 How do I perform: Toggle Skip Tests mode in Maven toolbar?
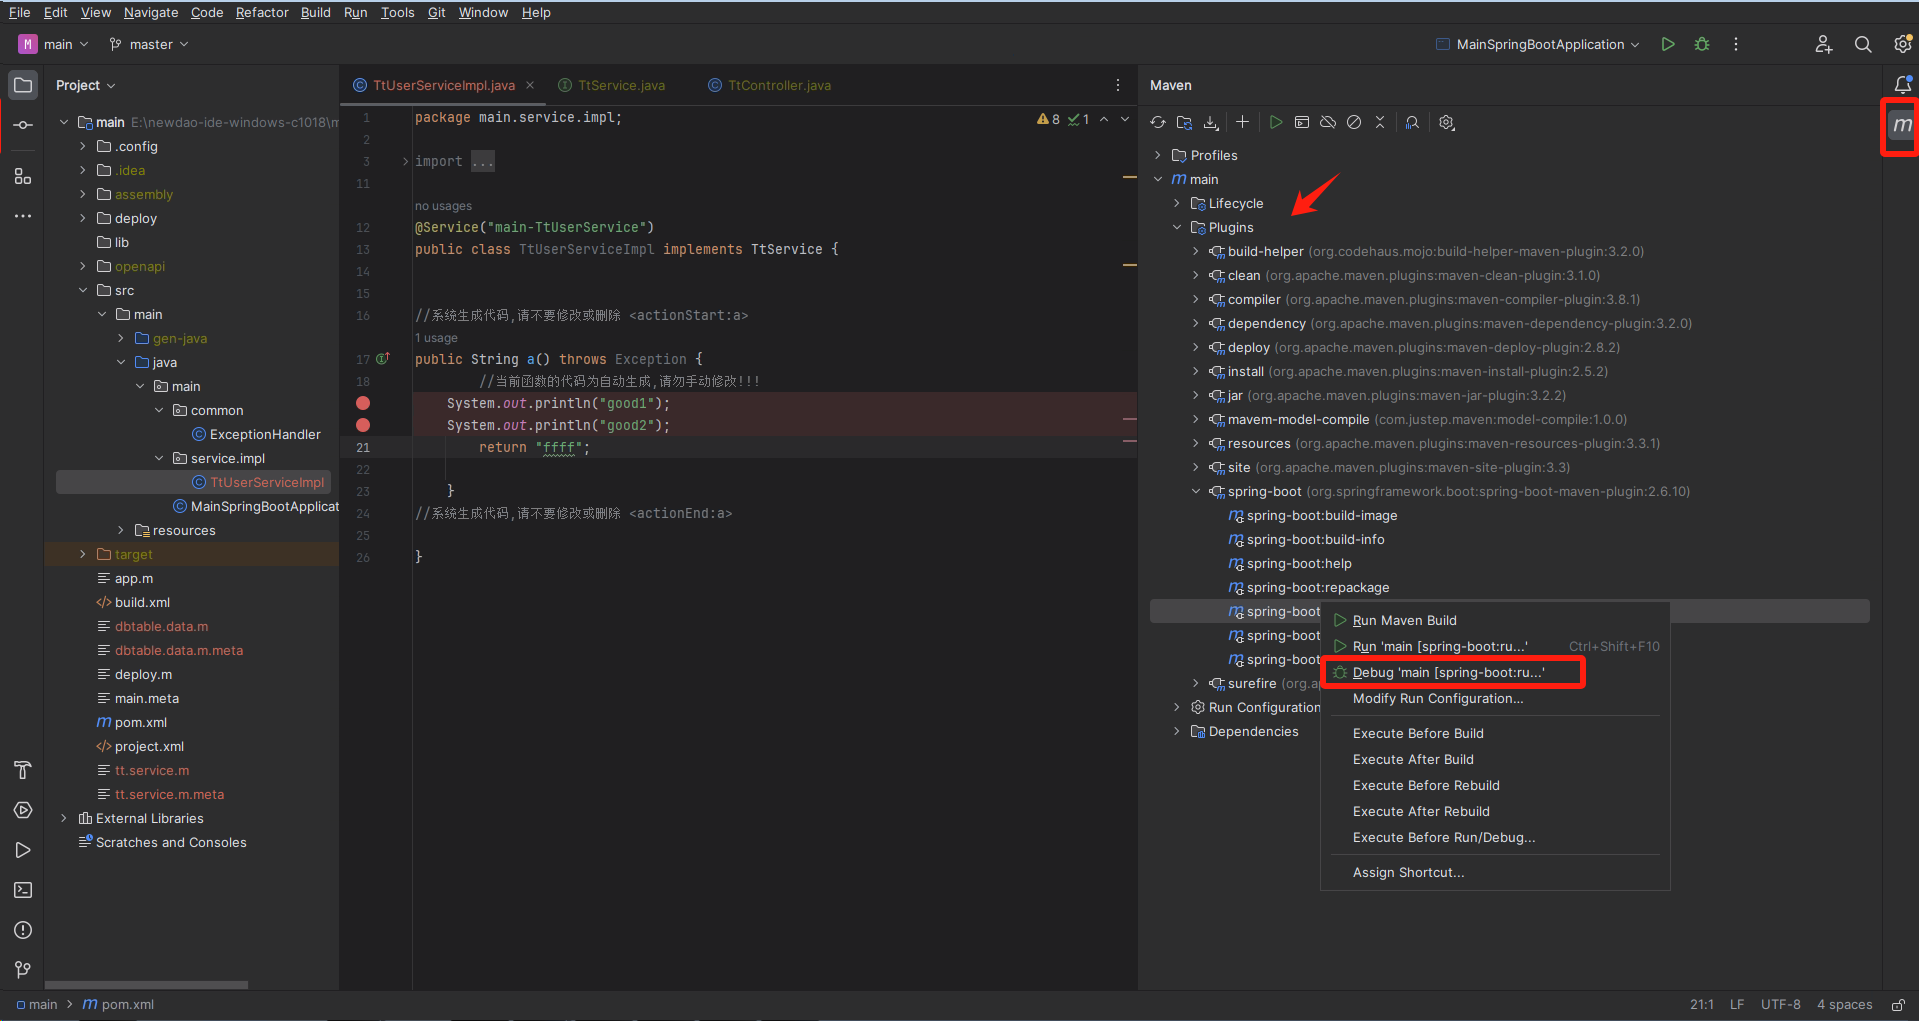coord(1354,122)
